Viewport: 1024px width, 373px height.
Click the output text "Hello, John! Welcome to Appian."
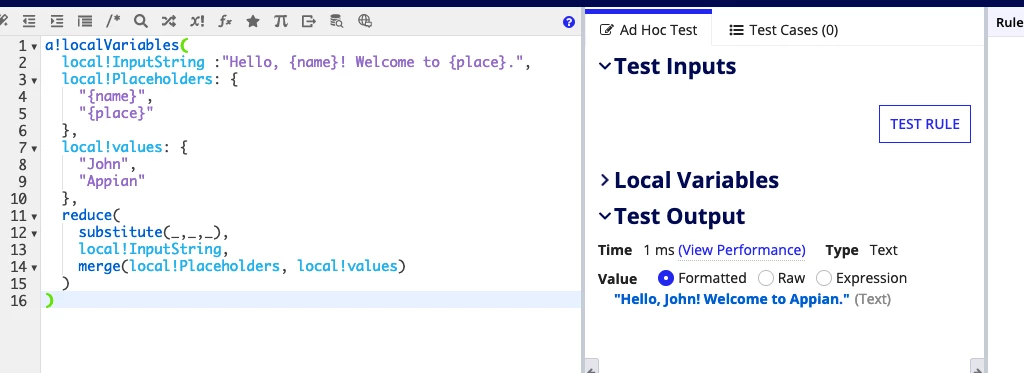click(732, 299)
